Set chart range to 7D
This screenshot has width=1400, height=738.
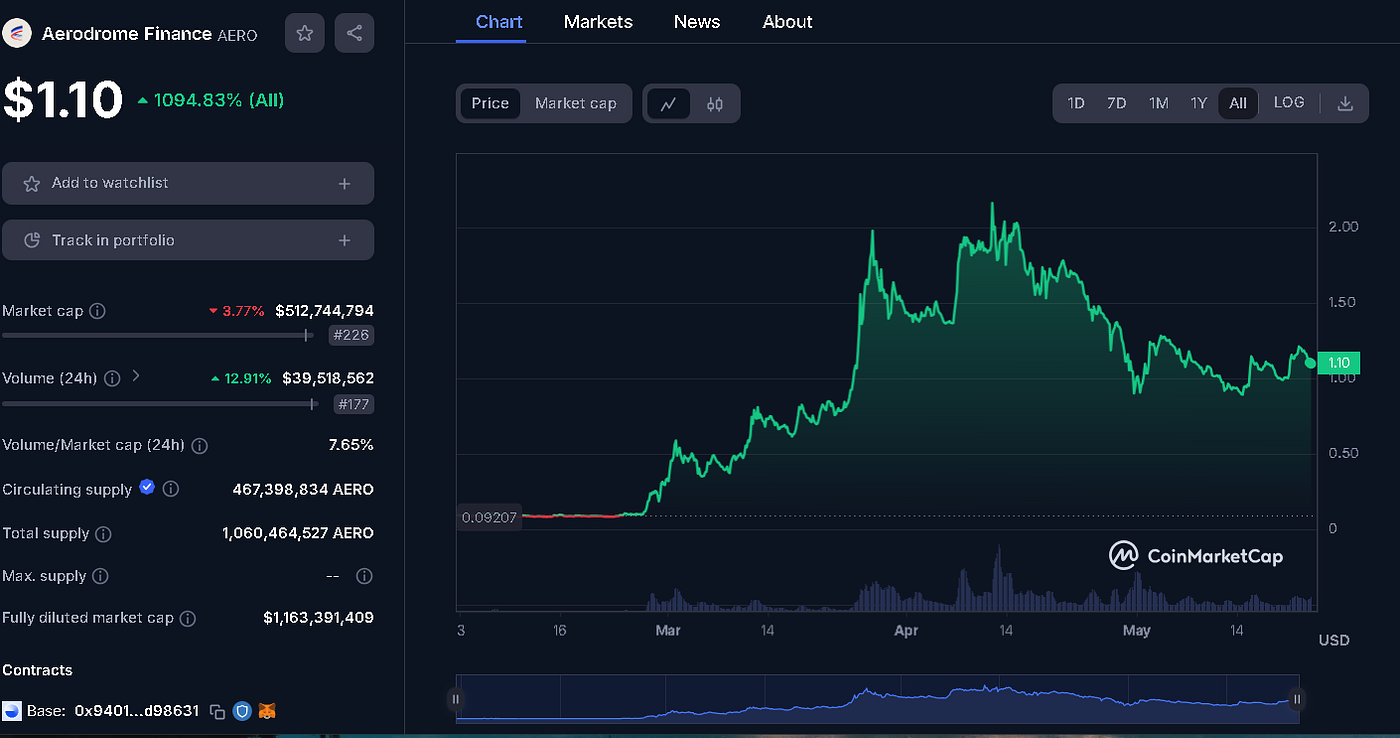[1117, 103]
